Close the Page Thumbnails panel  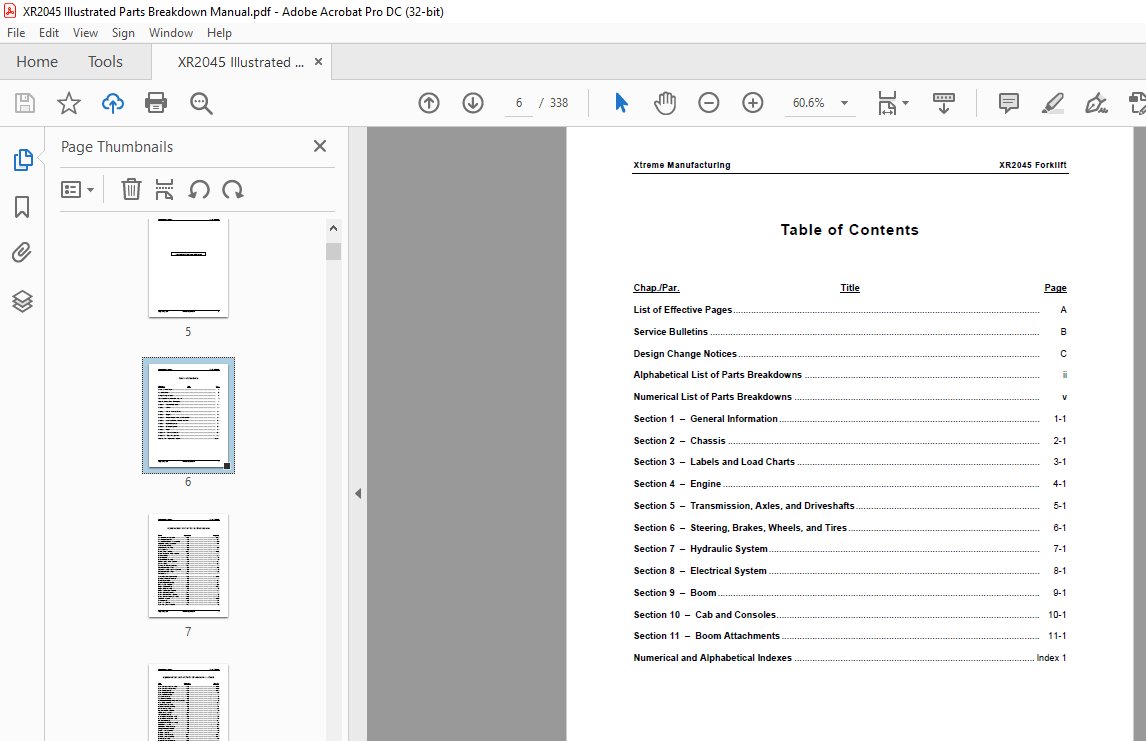[x=319, y=146]
